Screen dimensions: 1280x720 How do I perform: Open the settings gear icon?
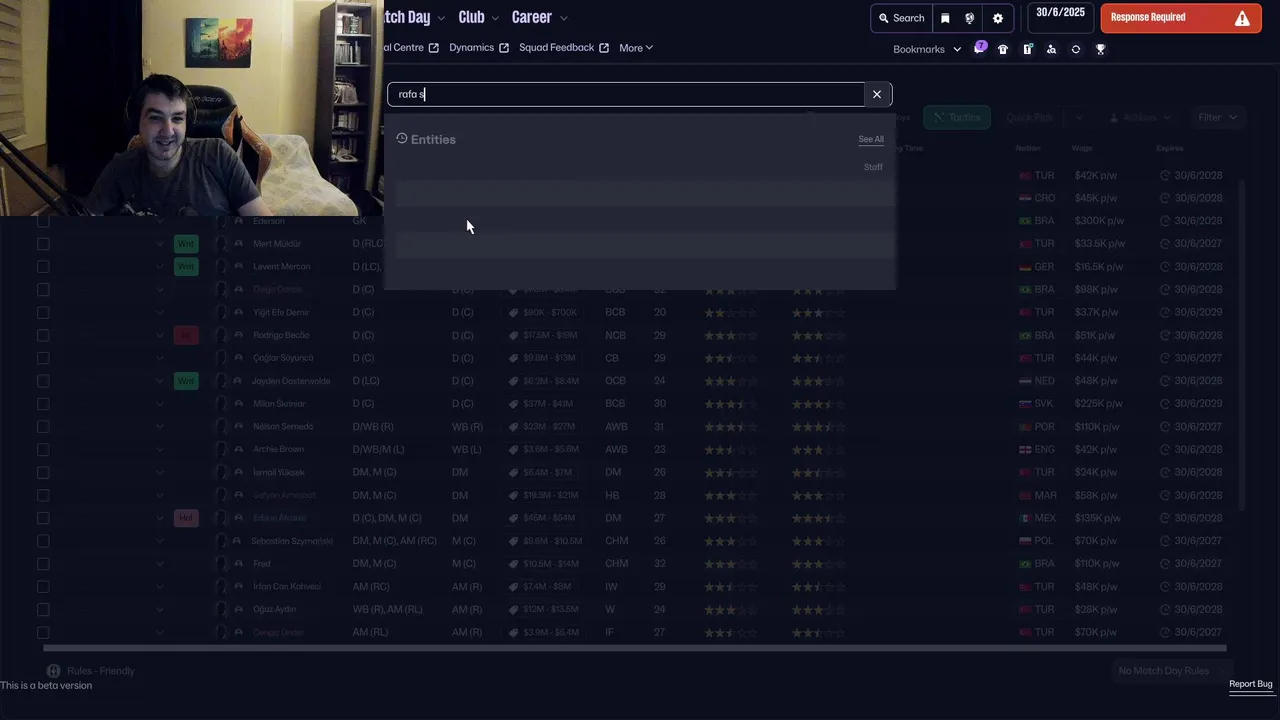pos(998,18)
